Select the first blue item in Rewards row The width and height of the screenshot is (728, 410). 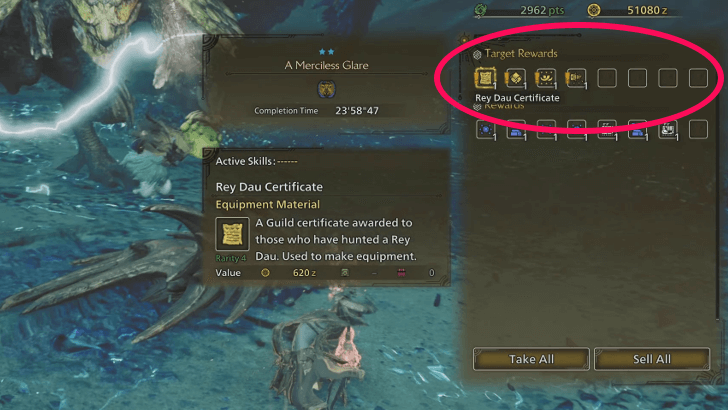486,130
